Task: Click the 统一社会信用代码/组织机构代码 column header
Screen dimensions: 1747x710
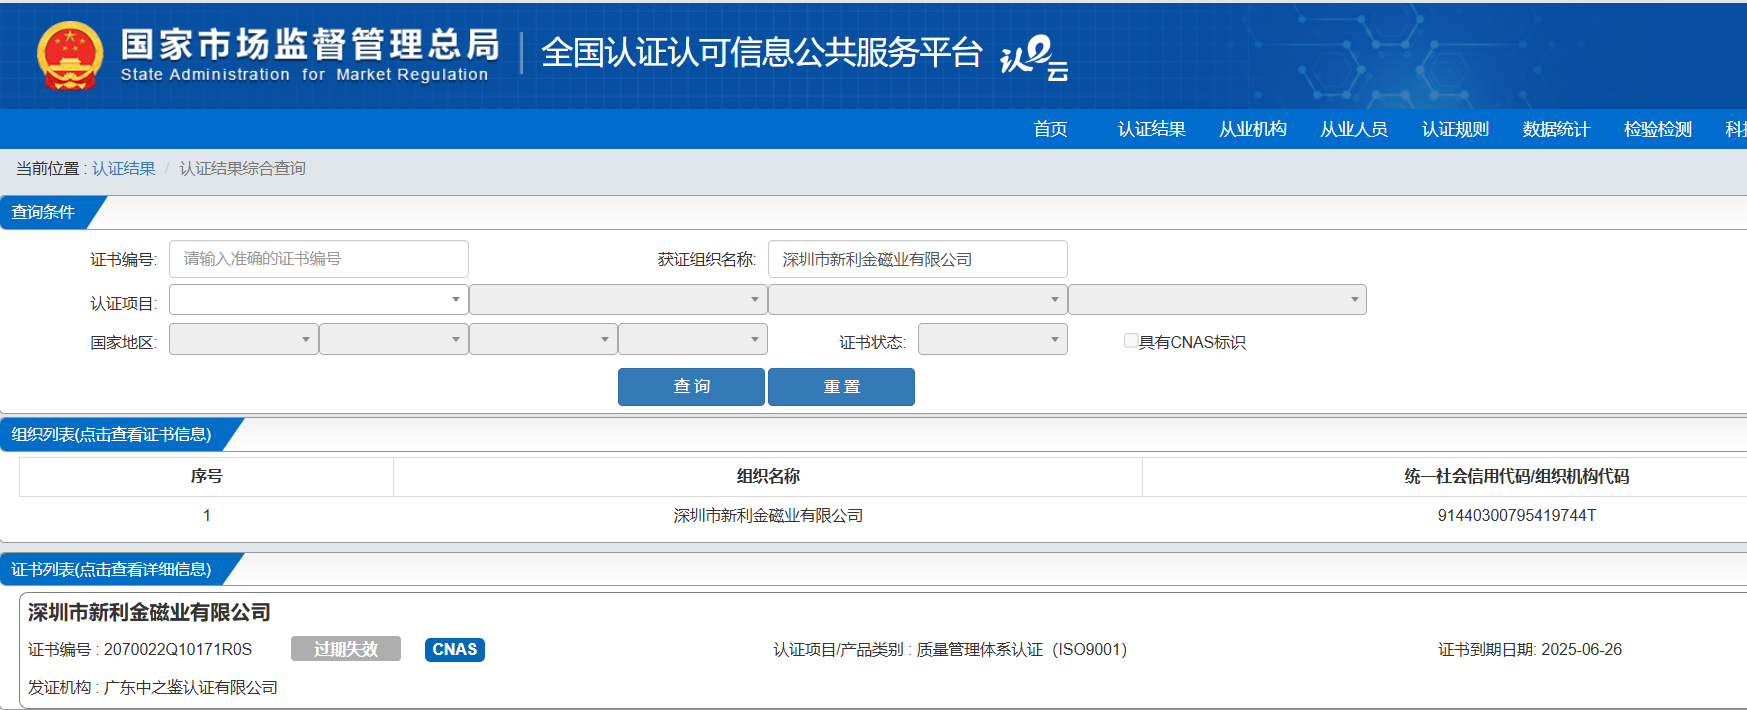Action: pyautogui.click(x=1516, y=476)
